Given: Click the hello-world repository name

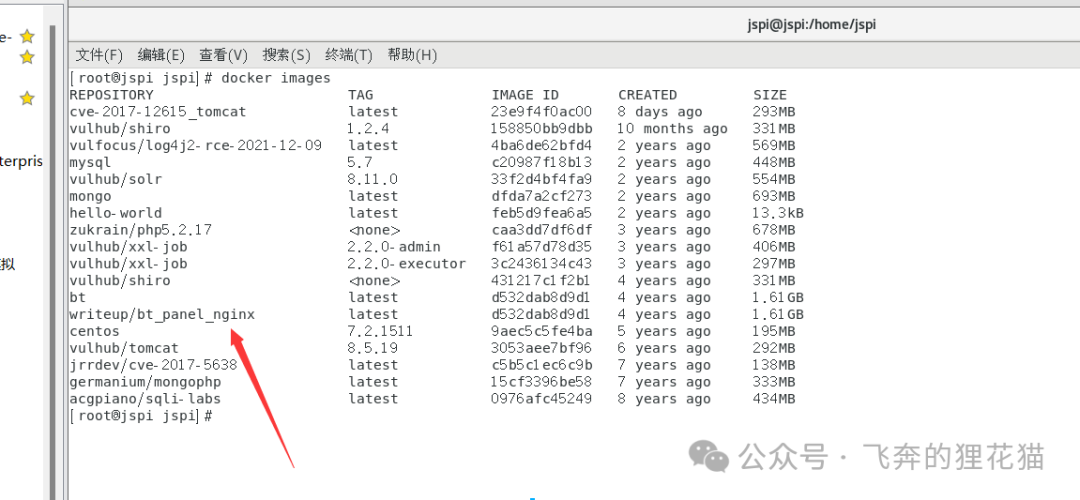Looking at the screenshot, I should click(116, 213).
